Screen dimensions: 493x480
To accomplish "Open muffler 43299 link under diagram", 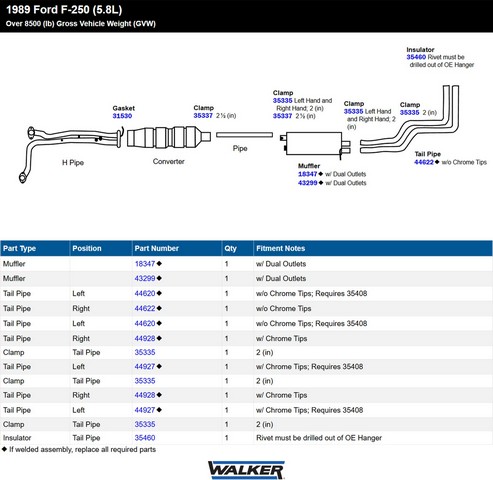I will pyautogui.click(x=307, y=183).
